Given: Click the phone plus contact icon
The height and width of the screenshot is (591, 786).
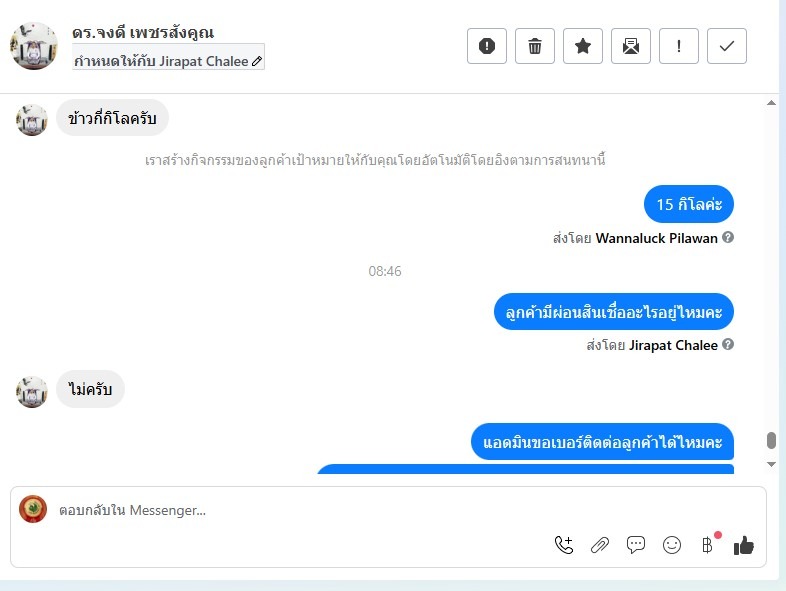Looking at the screenshot, I should [x=564, y=545].
